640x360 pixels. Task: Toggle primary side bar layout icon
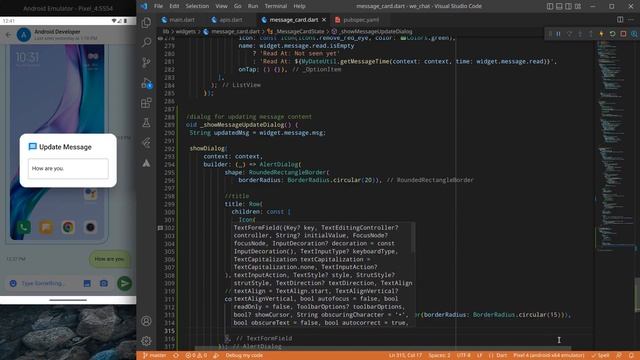(550, 6)
